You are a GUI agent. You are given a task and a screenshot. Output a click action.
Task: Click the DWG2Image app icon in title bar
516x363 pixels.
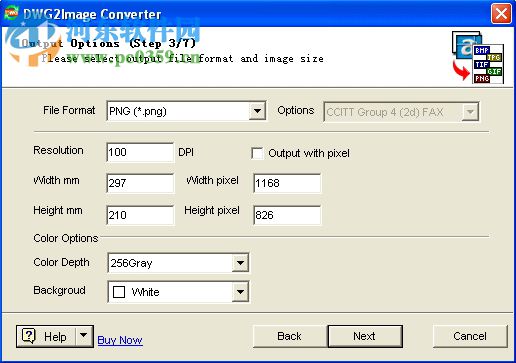click(x=11, y=13)
